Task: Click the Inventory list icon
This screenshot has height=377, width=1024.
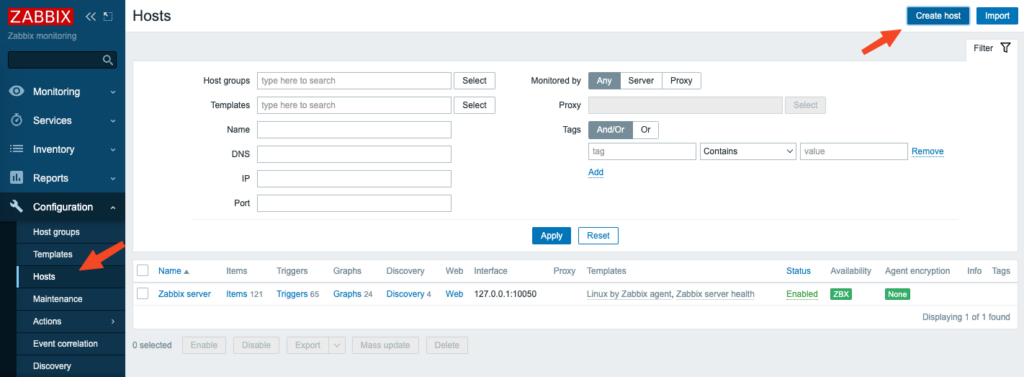Action: [17, 149]
